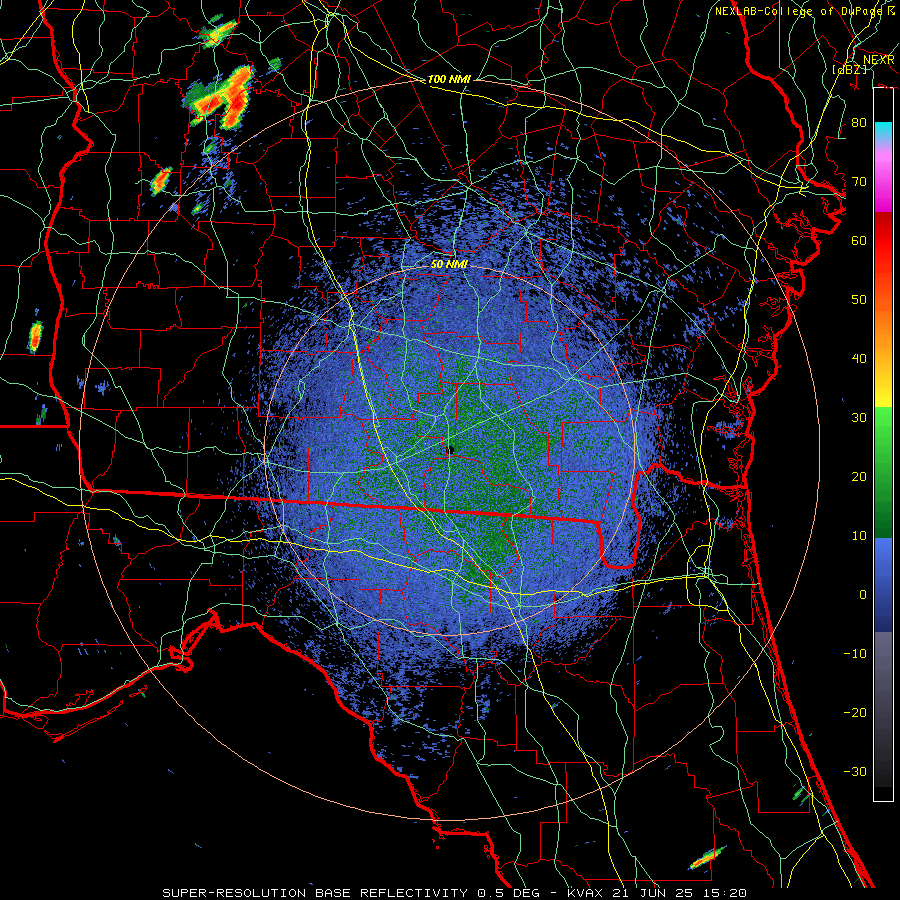Click the '50 NMI' range ring label
The width and height of the screenshot is (900, 900).
(x=449, y=264)
